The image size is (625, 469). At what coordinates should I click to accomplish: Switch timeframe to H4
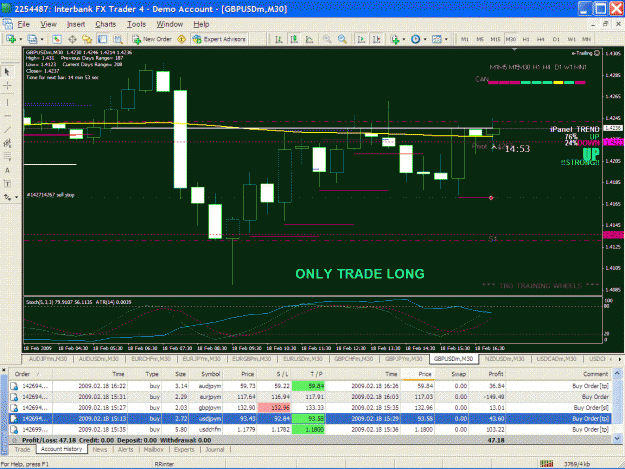pyautogui.click(x=540, y=39)
